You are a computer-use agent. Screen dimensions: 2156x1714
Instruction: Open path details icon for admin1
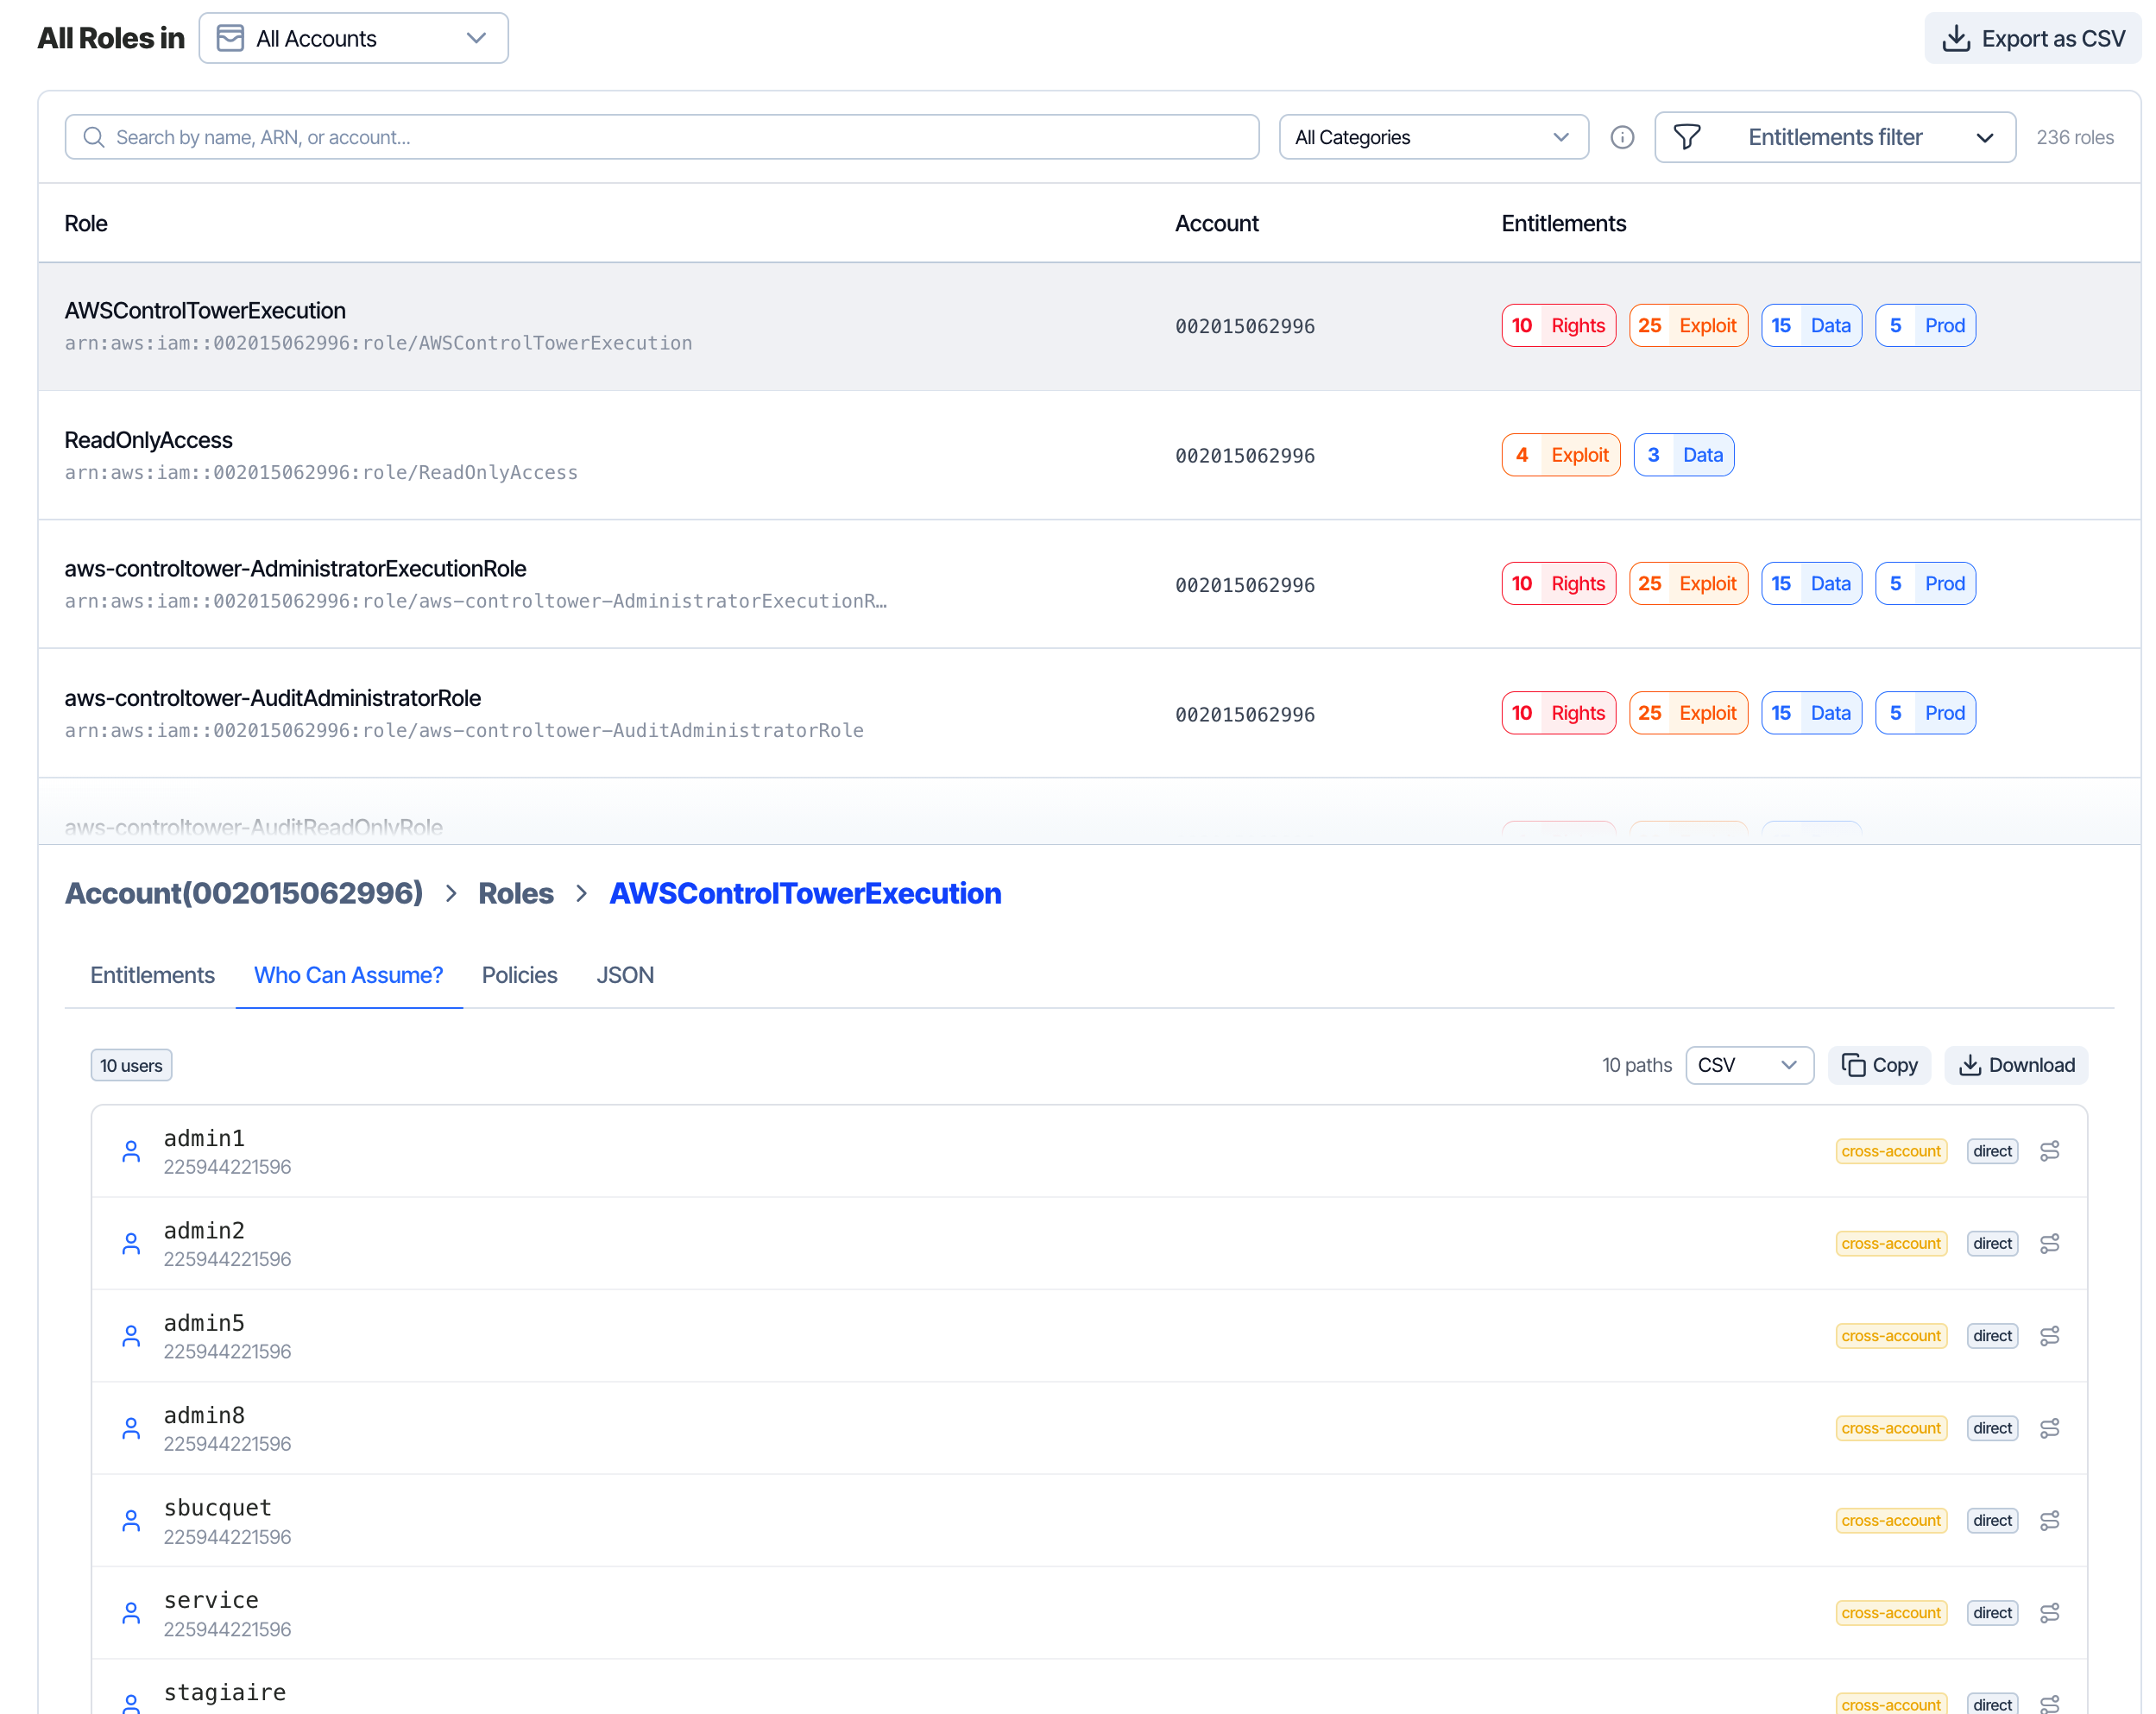pos(2049,1151)
